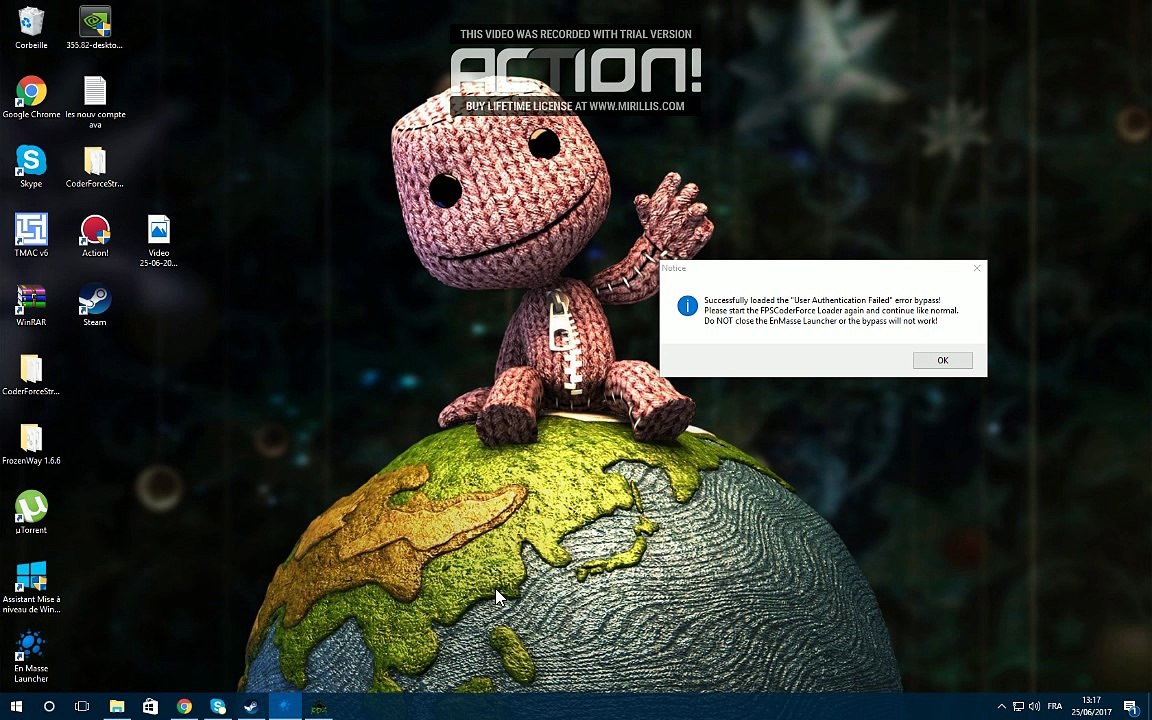Open Cortana search circle on taskbar
This screenshot has height=720, width=1152.
tap(49, 706)
